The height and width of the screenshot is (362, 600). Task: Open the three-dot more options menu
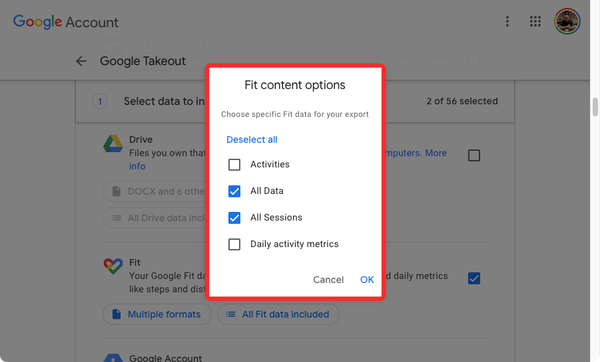(507, 21)
